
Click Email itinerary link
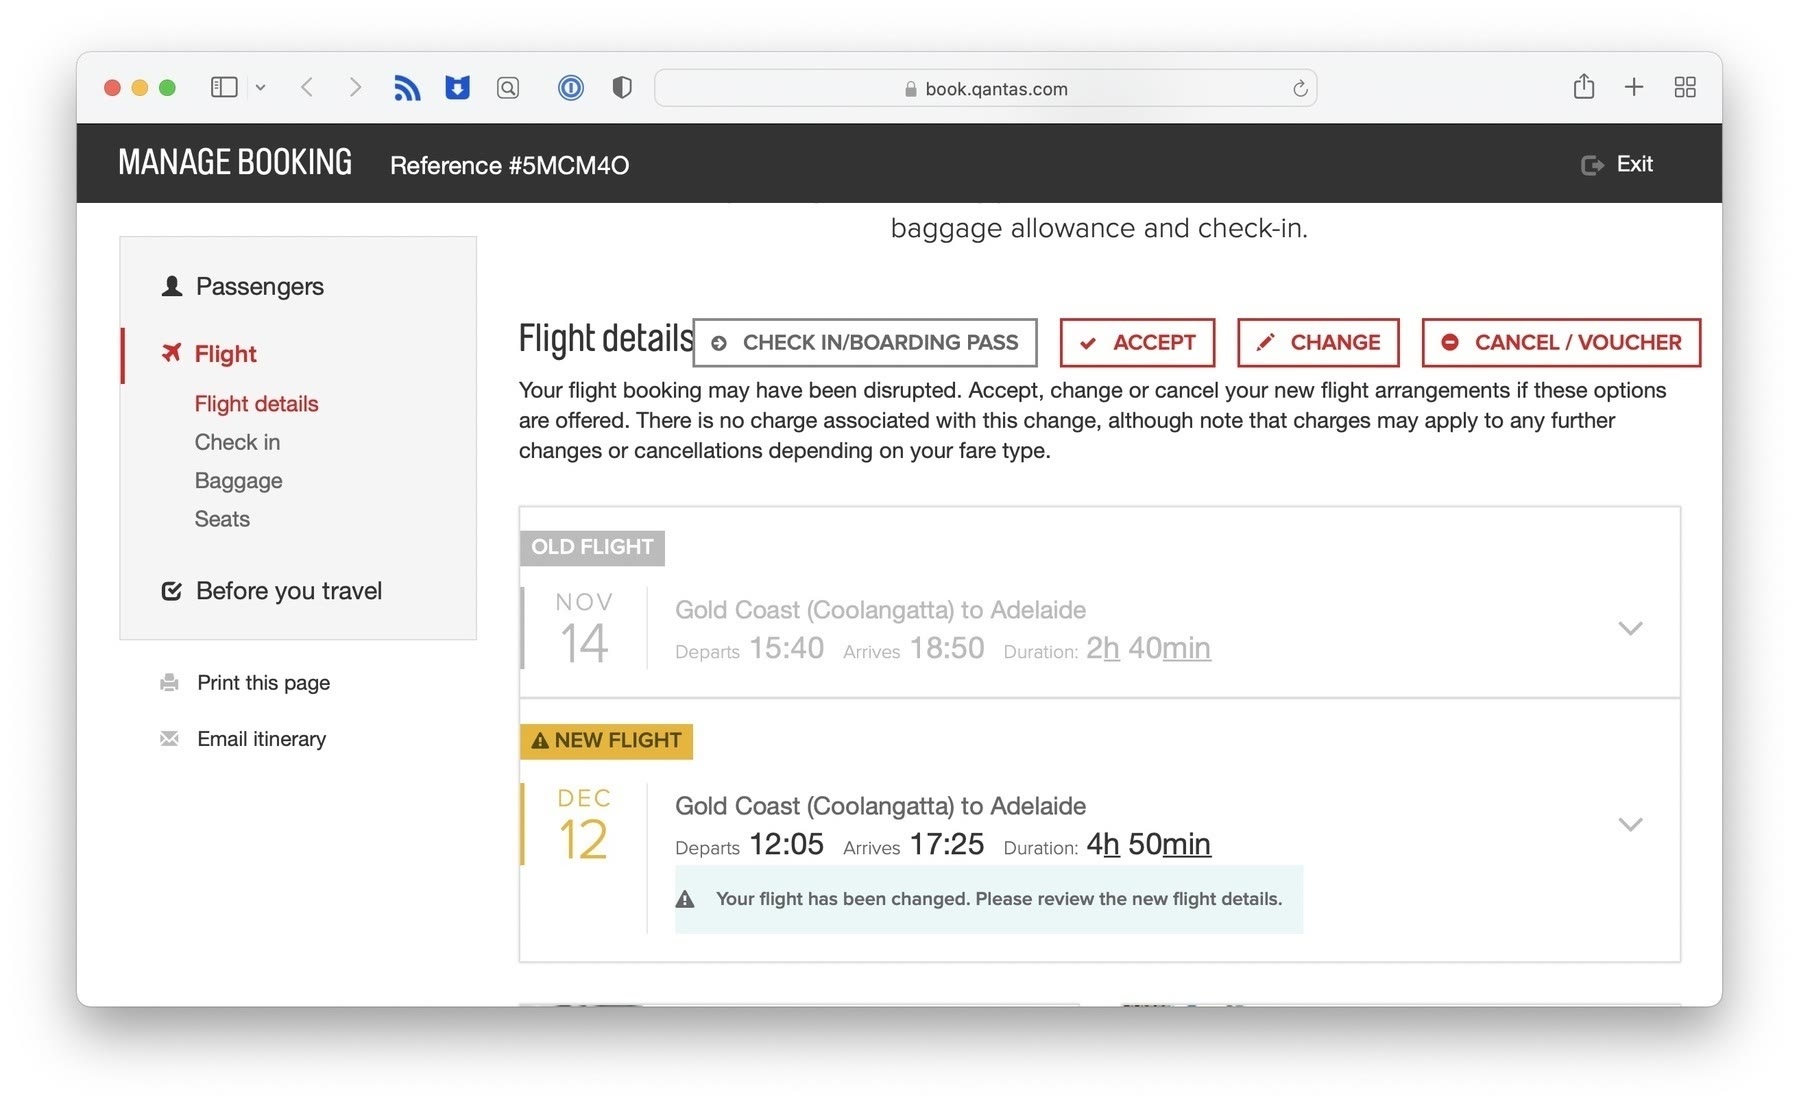261,739
